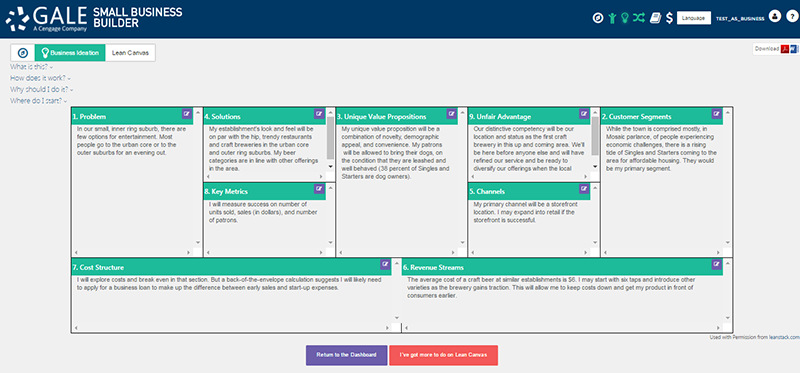
Task: Select the Business Ideation tab
Action: 70,53
